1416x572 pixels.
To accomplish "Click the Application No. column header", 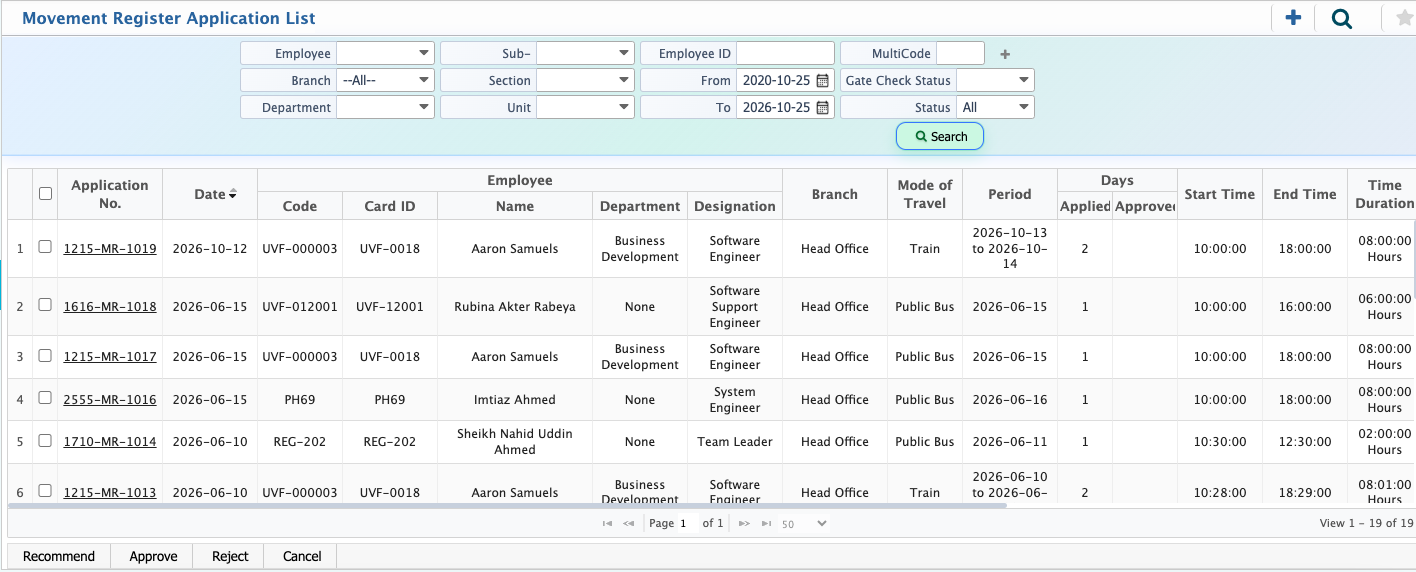I will (110, 194).
